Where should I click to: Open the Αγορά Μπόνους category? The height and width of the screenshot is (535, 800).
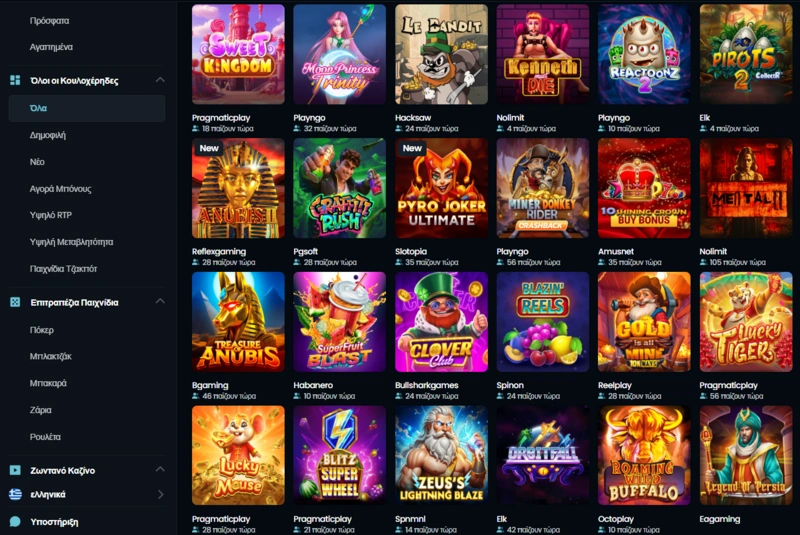pyautogui.click(x=60, y=189)
